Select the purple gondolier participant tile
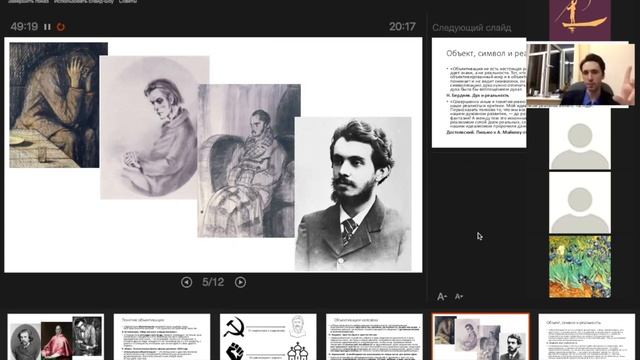 click(x=580, y=20)
